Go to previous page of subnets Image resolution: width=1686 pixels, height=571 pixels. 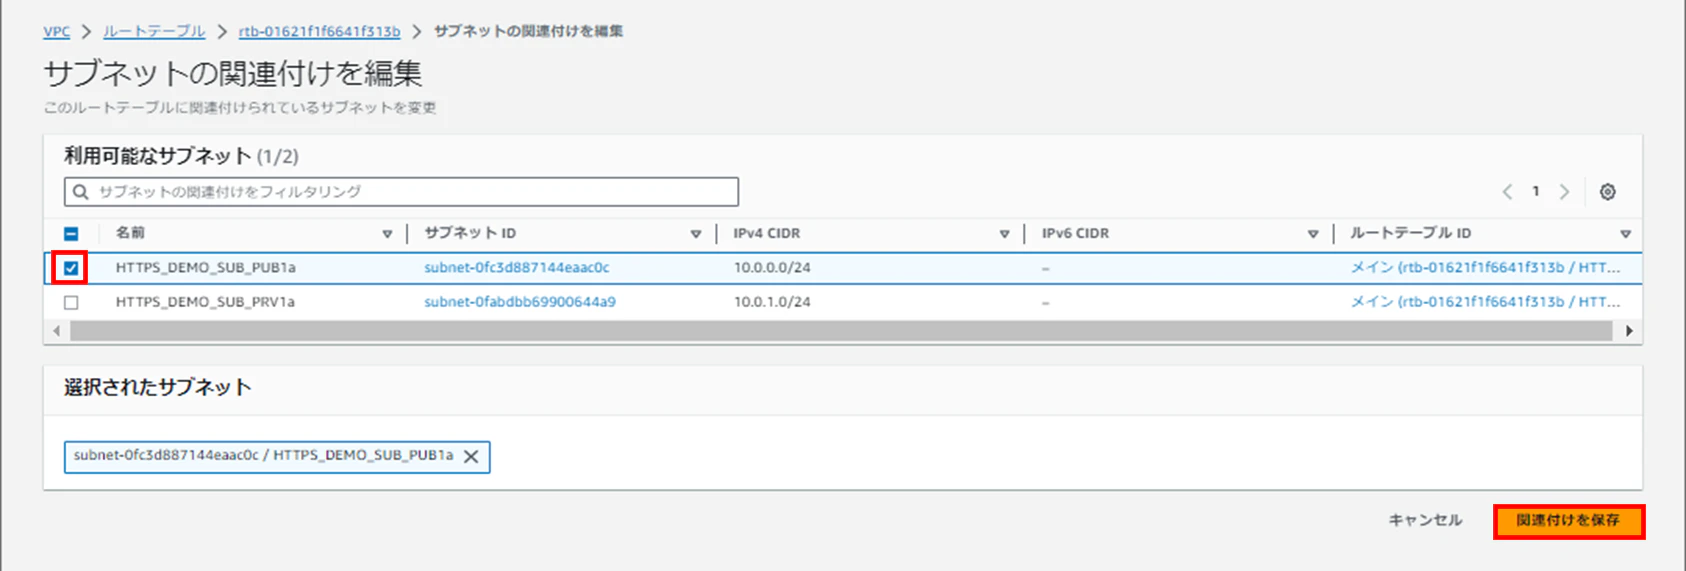coord(1507,192)
